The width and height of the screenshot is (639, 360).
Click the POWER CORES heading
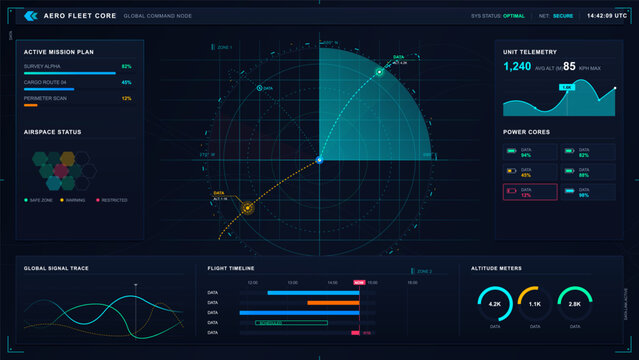[526, 132]
